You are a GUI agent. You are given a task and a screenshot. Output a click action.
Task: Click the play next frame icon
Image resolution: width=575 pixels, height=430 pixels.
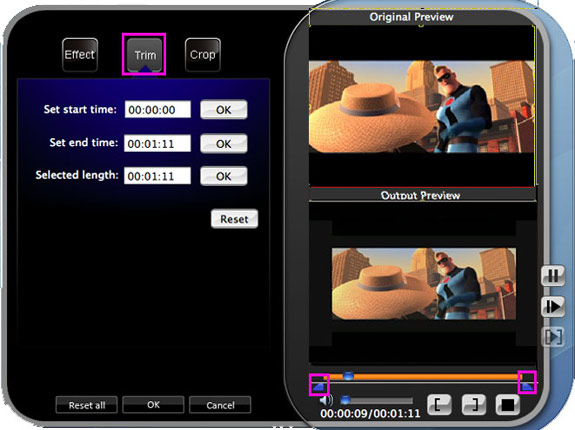553,306
